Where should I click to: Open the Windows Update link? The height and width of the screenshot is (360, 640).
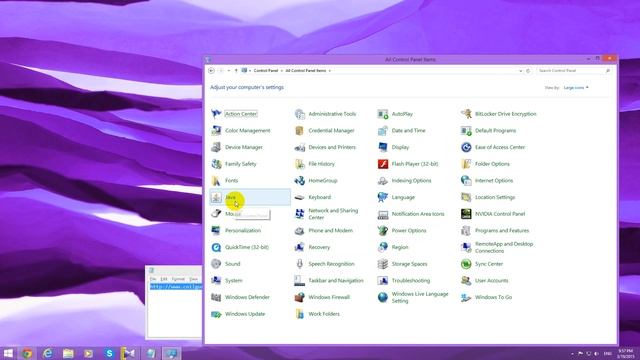point(245,314)
